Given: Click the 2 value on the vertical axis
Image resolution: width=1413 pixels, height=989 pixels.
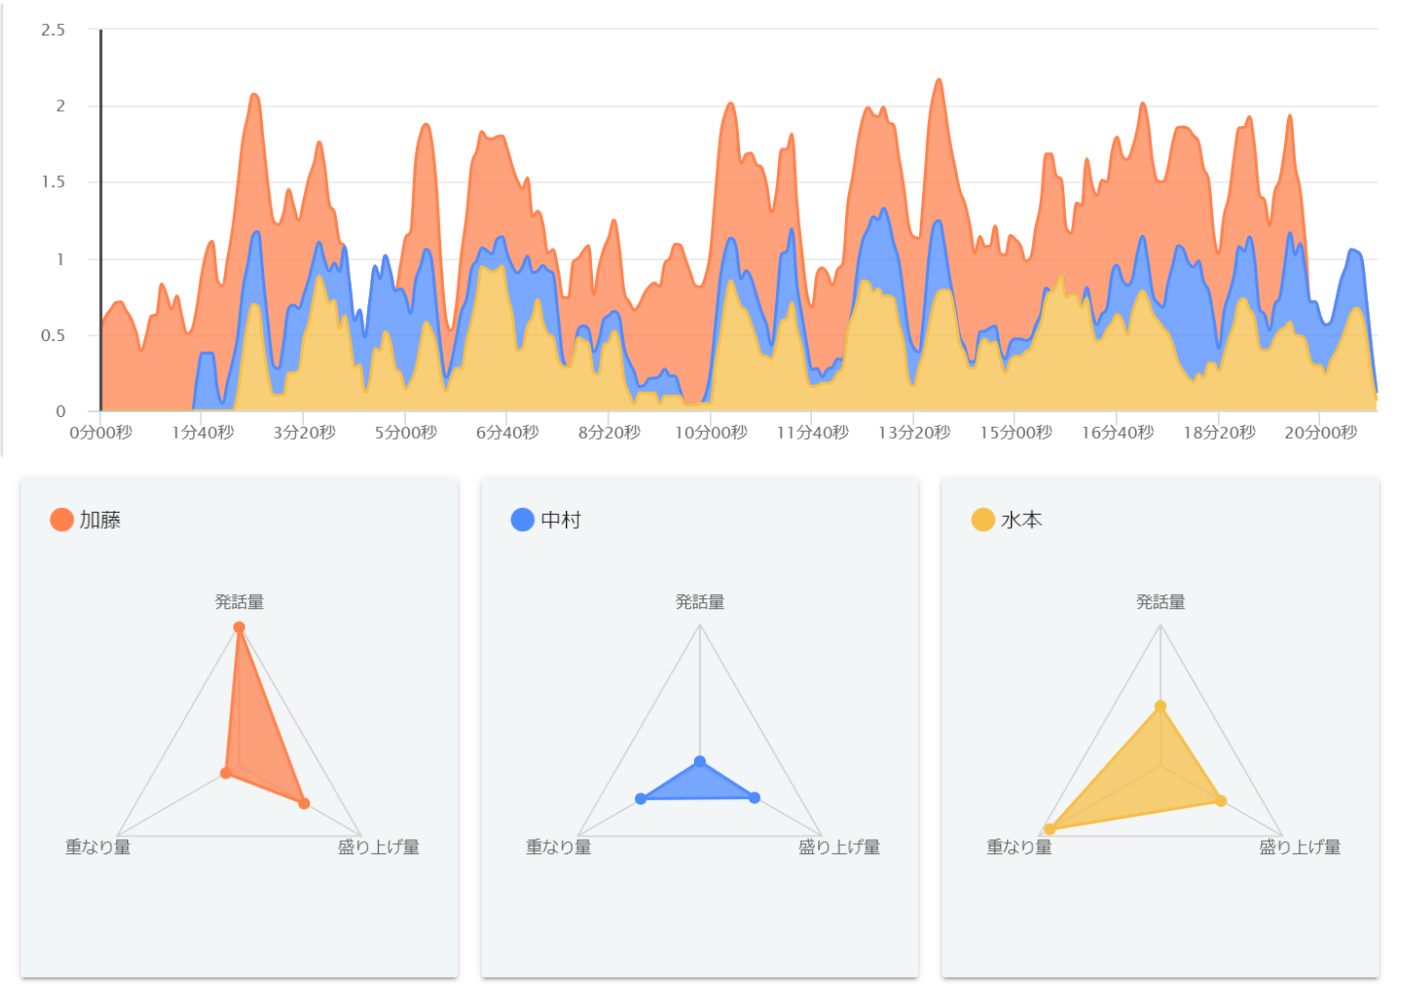Looking at the screenshot, I should pos(60,106).
